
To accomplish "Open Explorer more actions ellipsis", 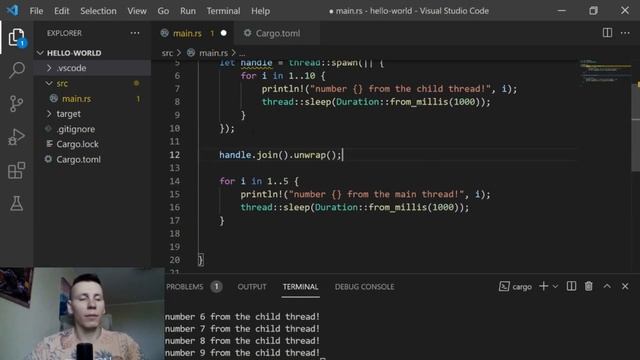I will click(135, 33).
